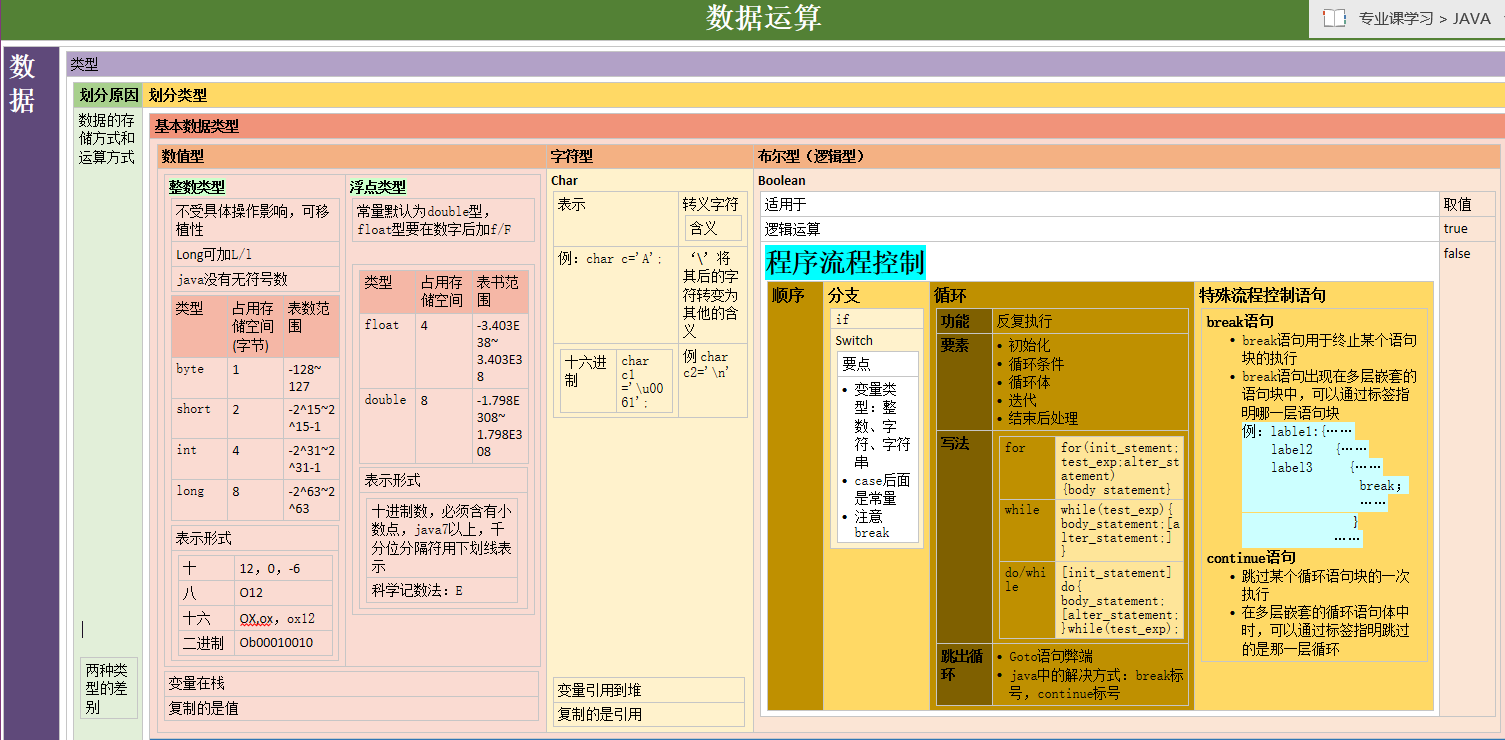The image size is (1505, 740).
Task: Click the highlighted 程序流程控制 heading
Action: pos(845,263)
